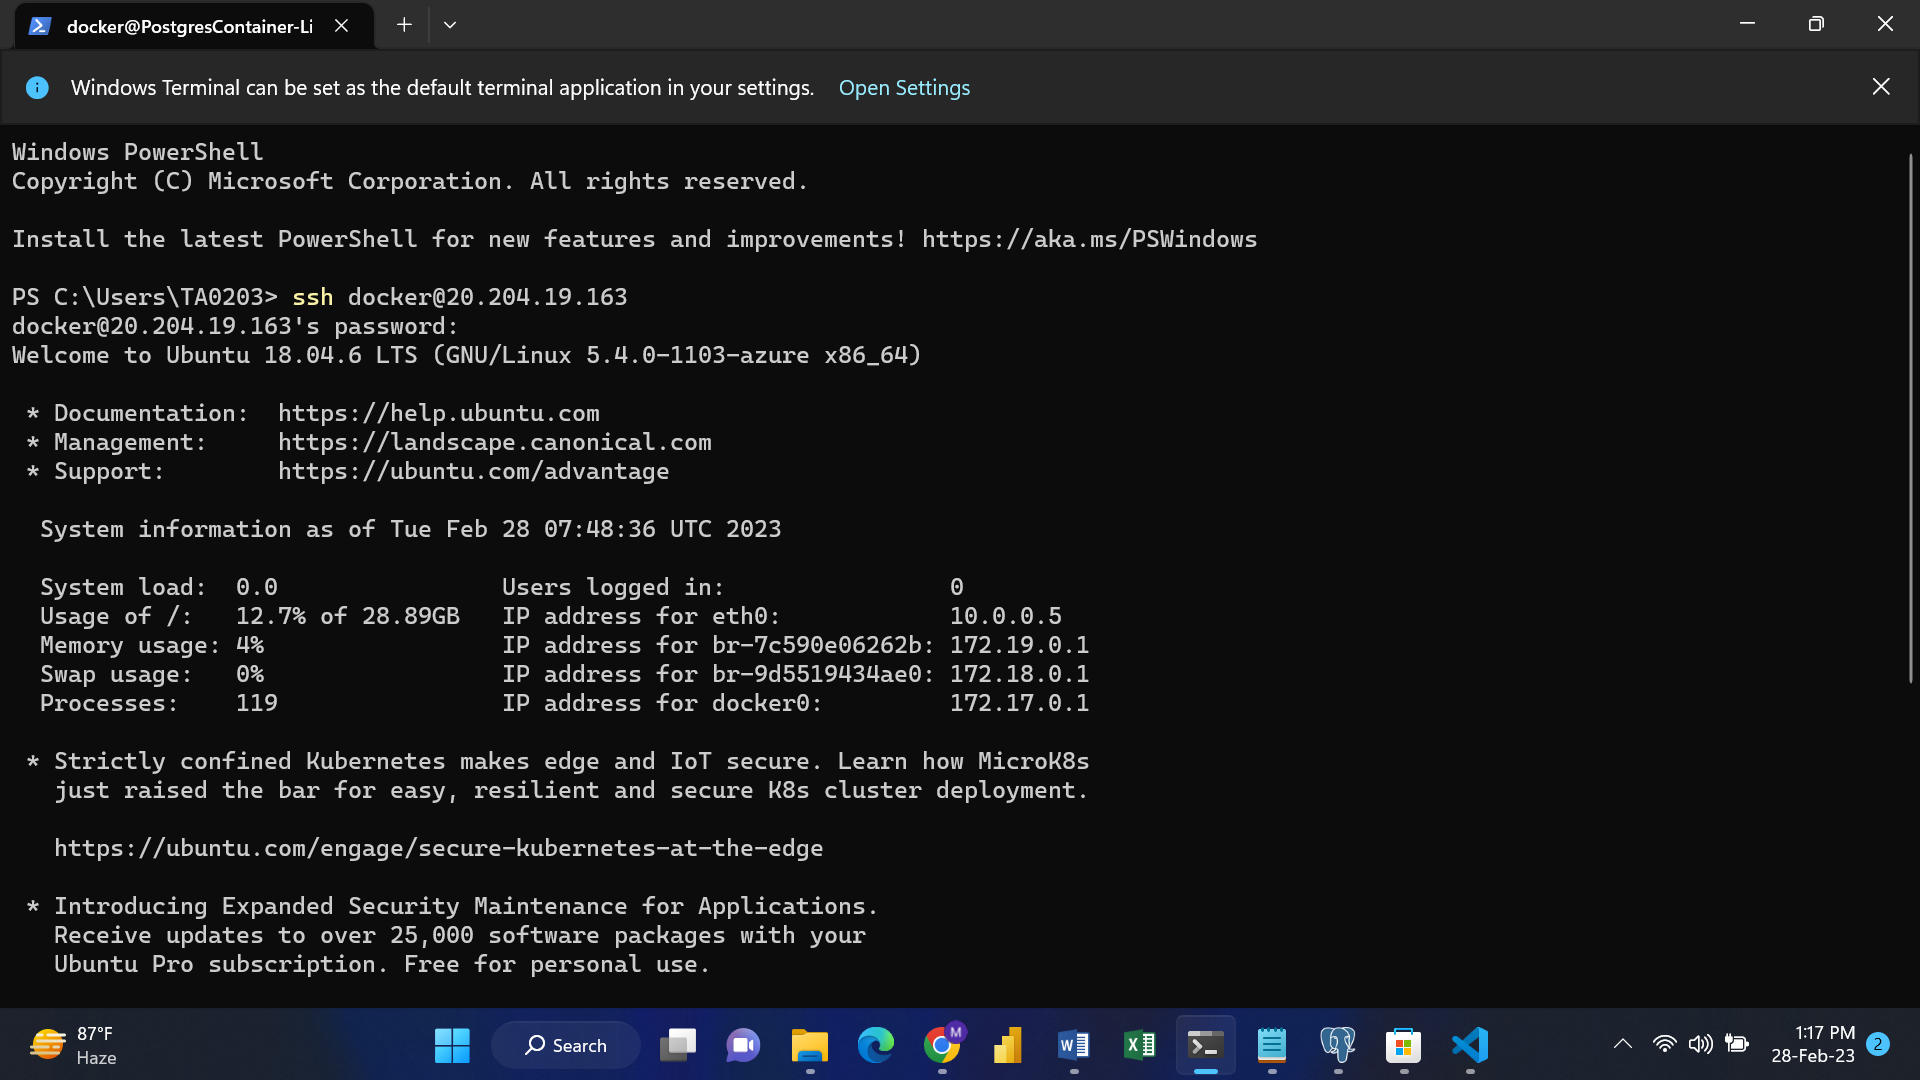Click the ssh docker@20.204.19.163 command text
Screen dimensions: 1920x1080
pyautogui.click(x=460, y=297)
